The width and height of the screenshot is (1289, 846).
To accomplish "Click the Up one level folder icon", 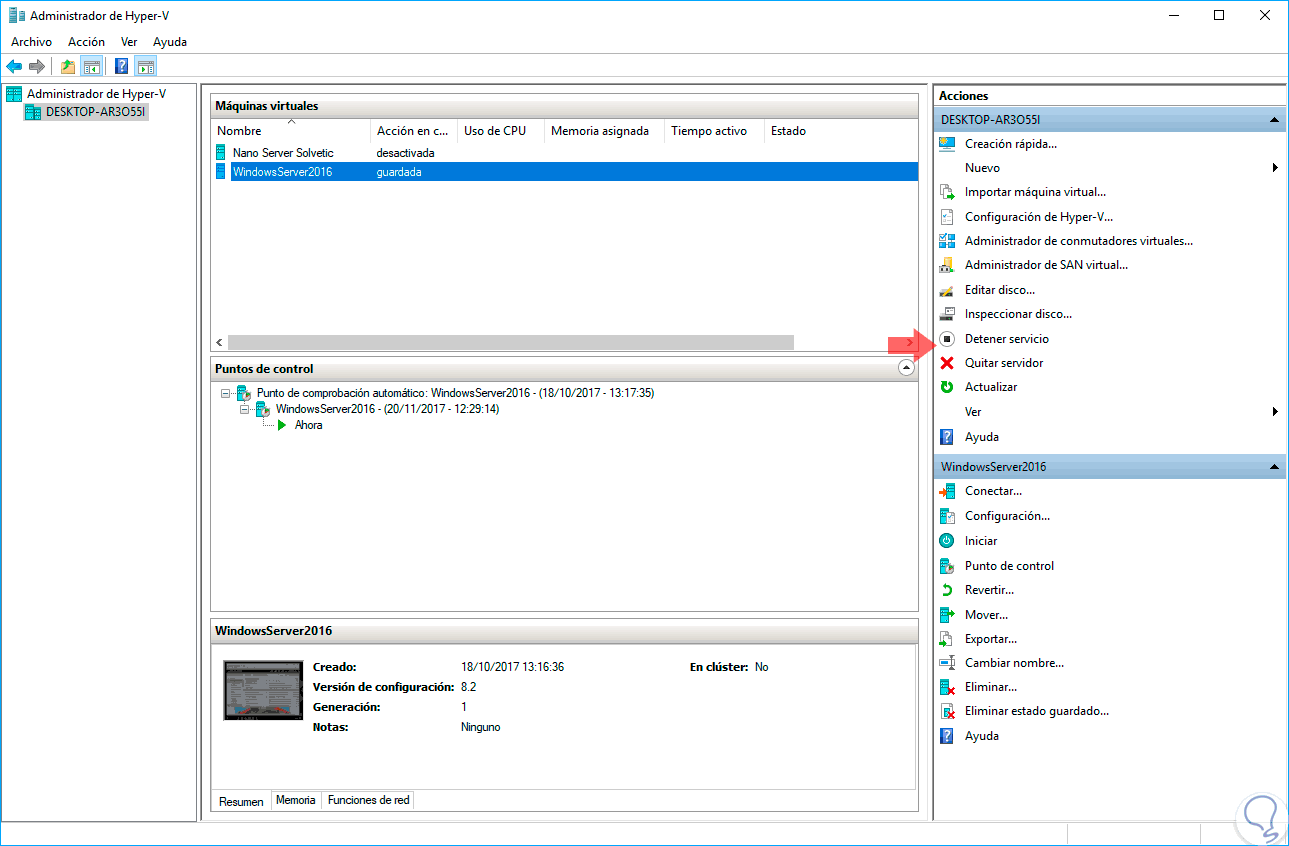I will [68, 67].
